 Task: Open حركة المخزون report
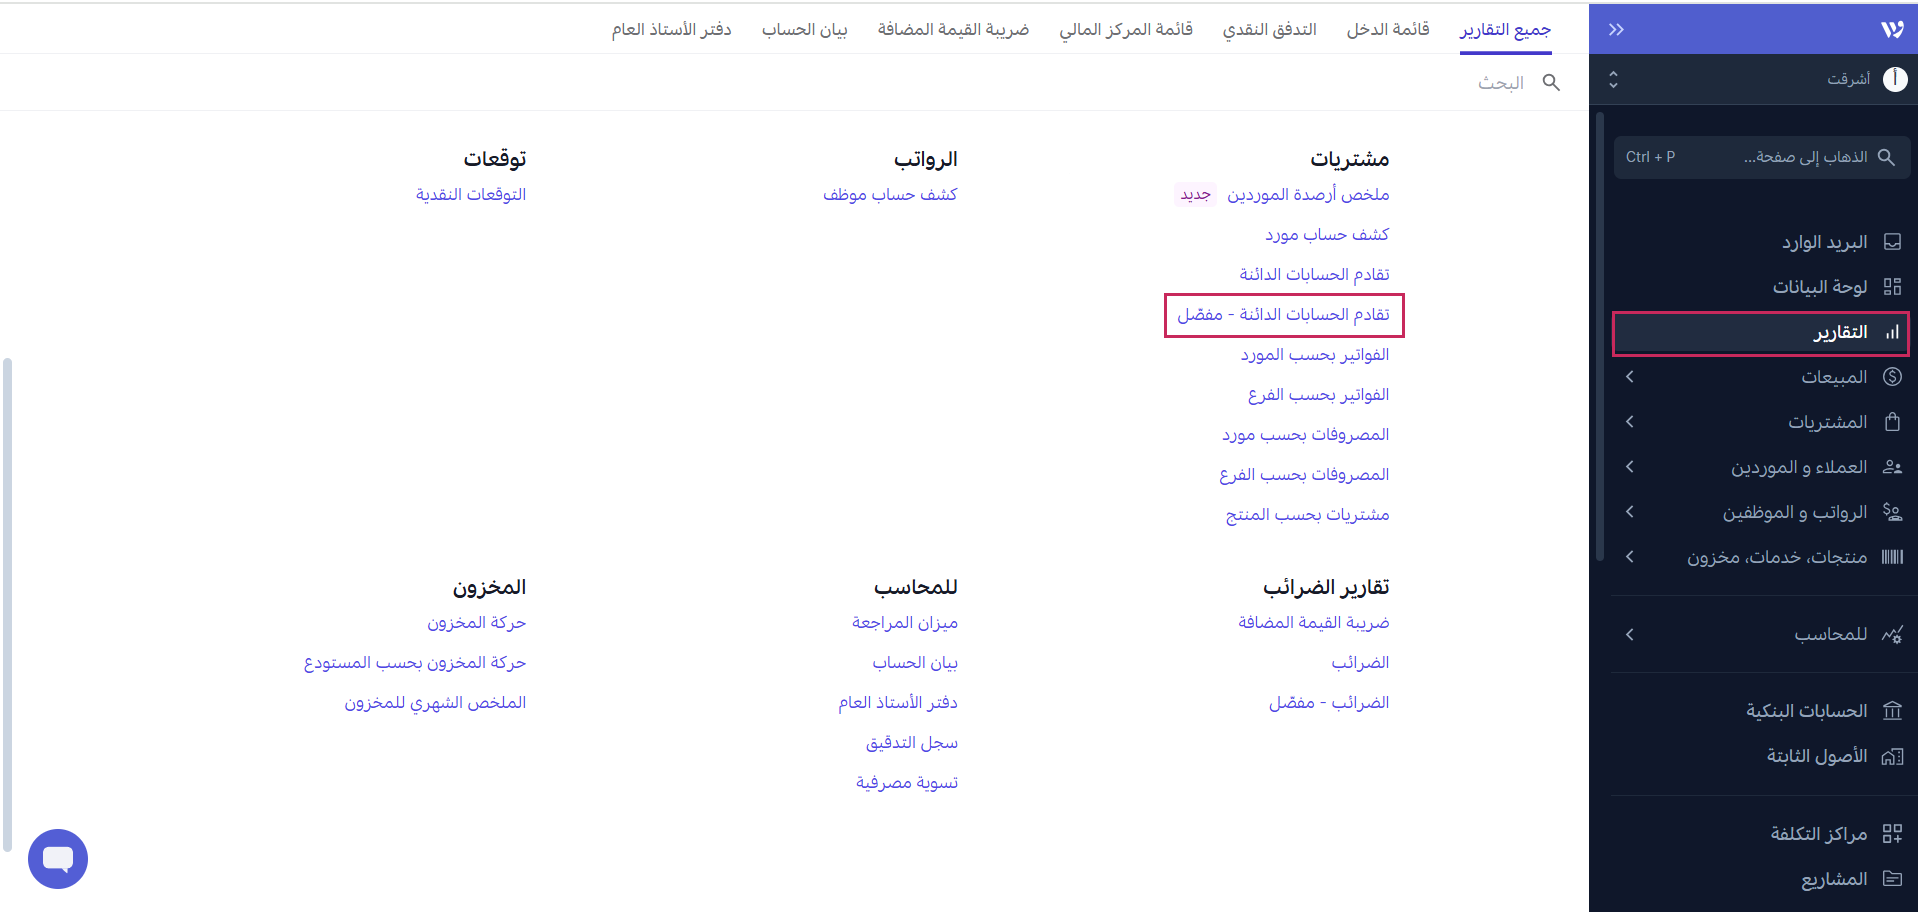pyautogui.click(x=476, y=623)
